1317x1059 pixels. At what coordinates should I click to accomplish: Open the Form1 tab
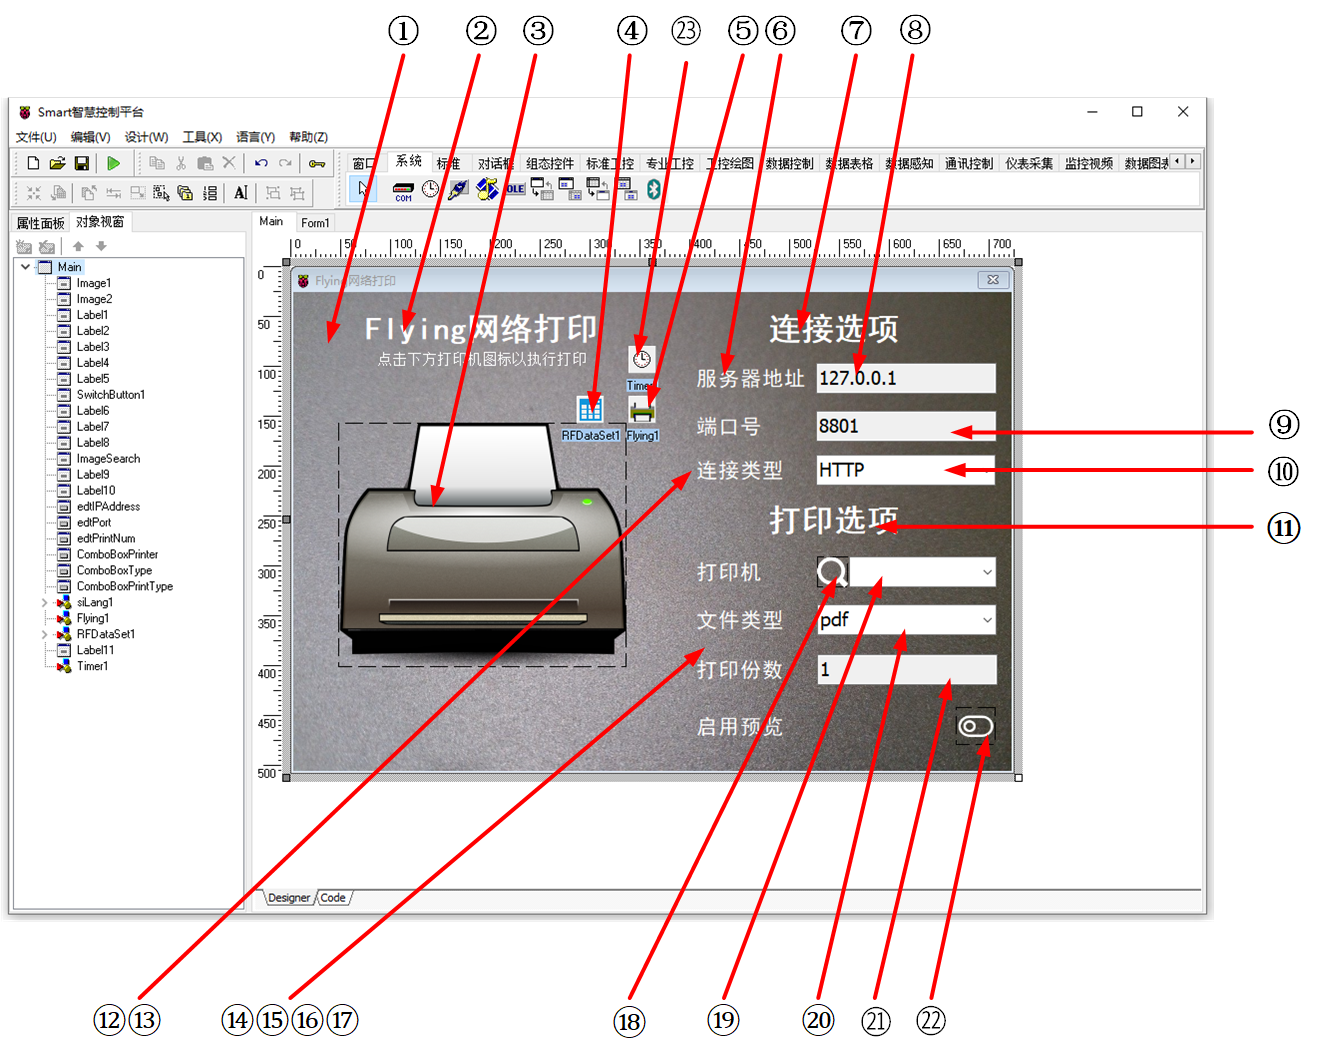tap(315, 223)
